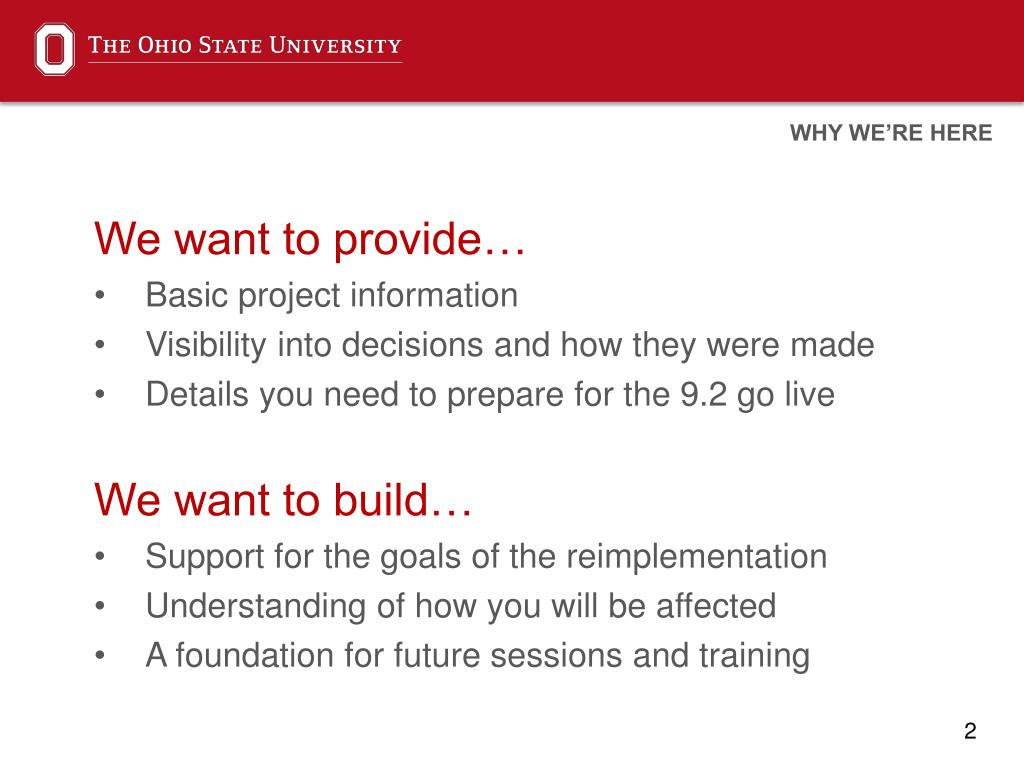Select 'Understanding of how you will be affected'
1024x768 pixels.
[461, 607]
